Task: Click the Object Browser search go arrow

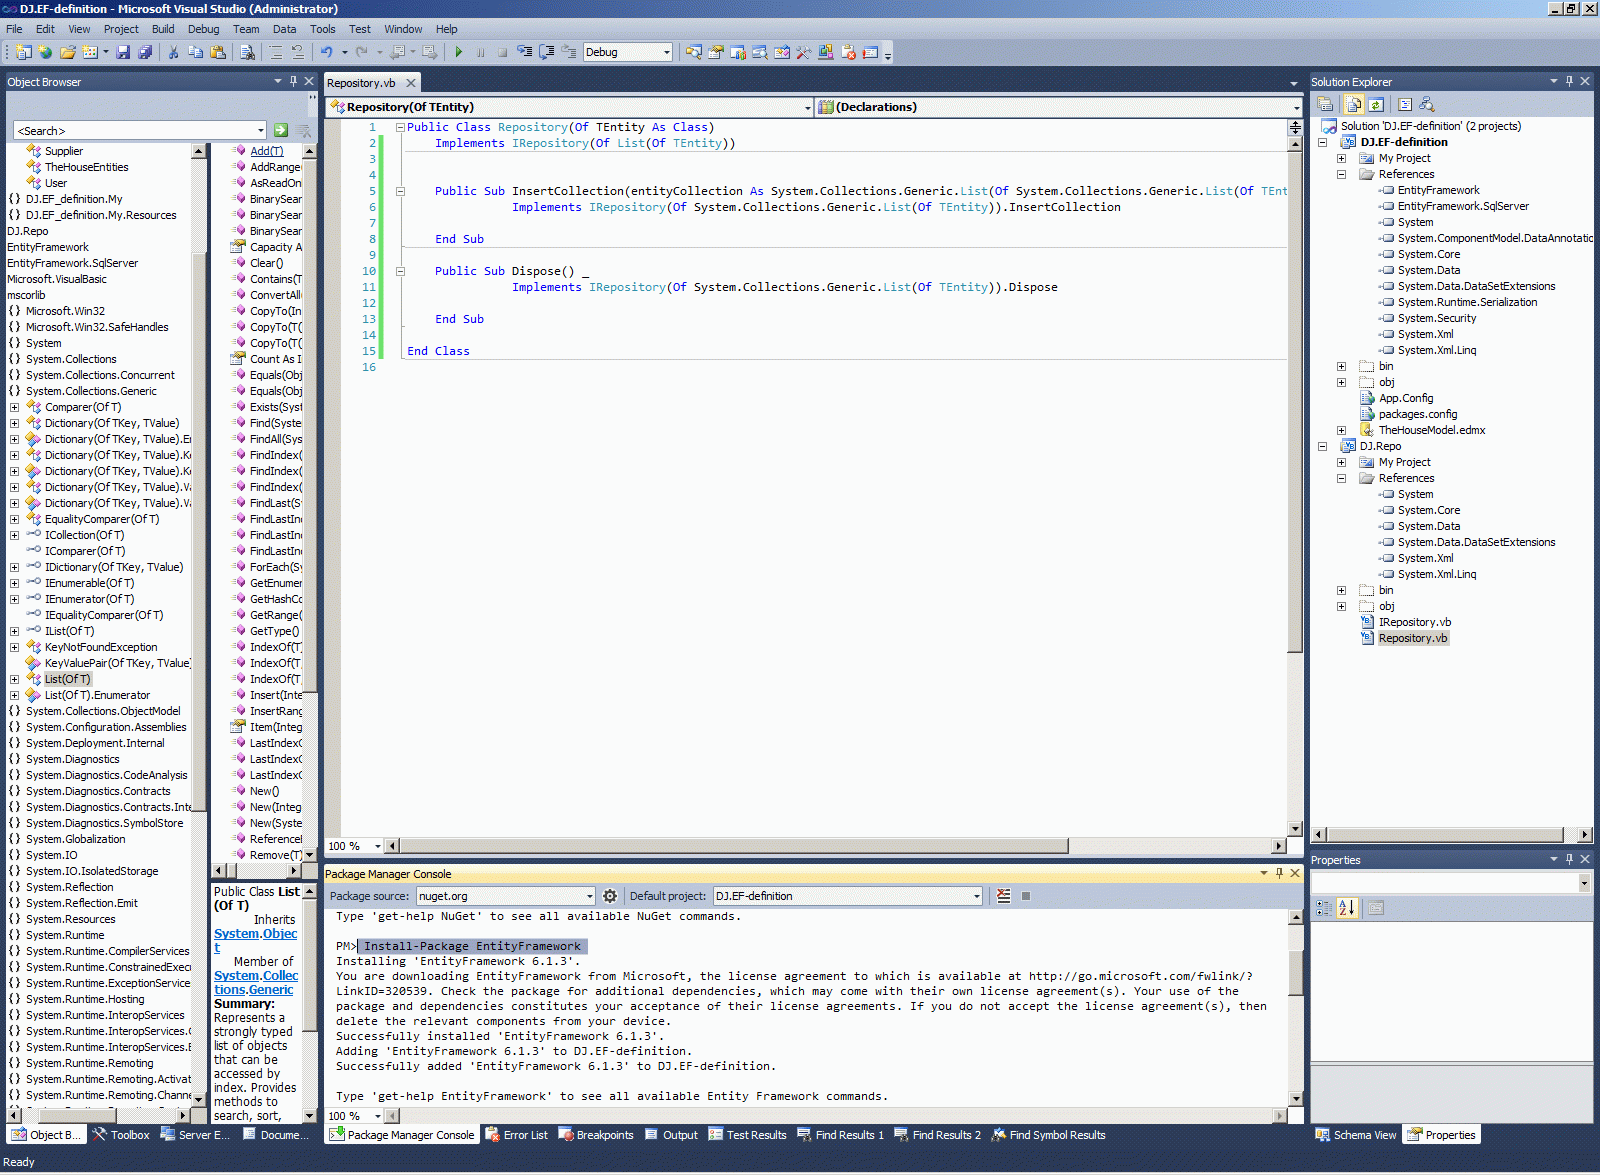Action: [281, 130]
